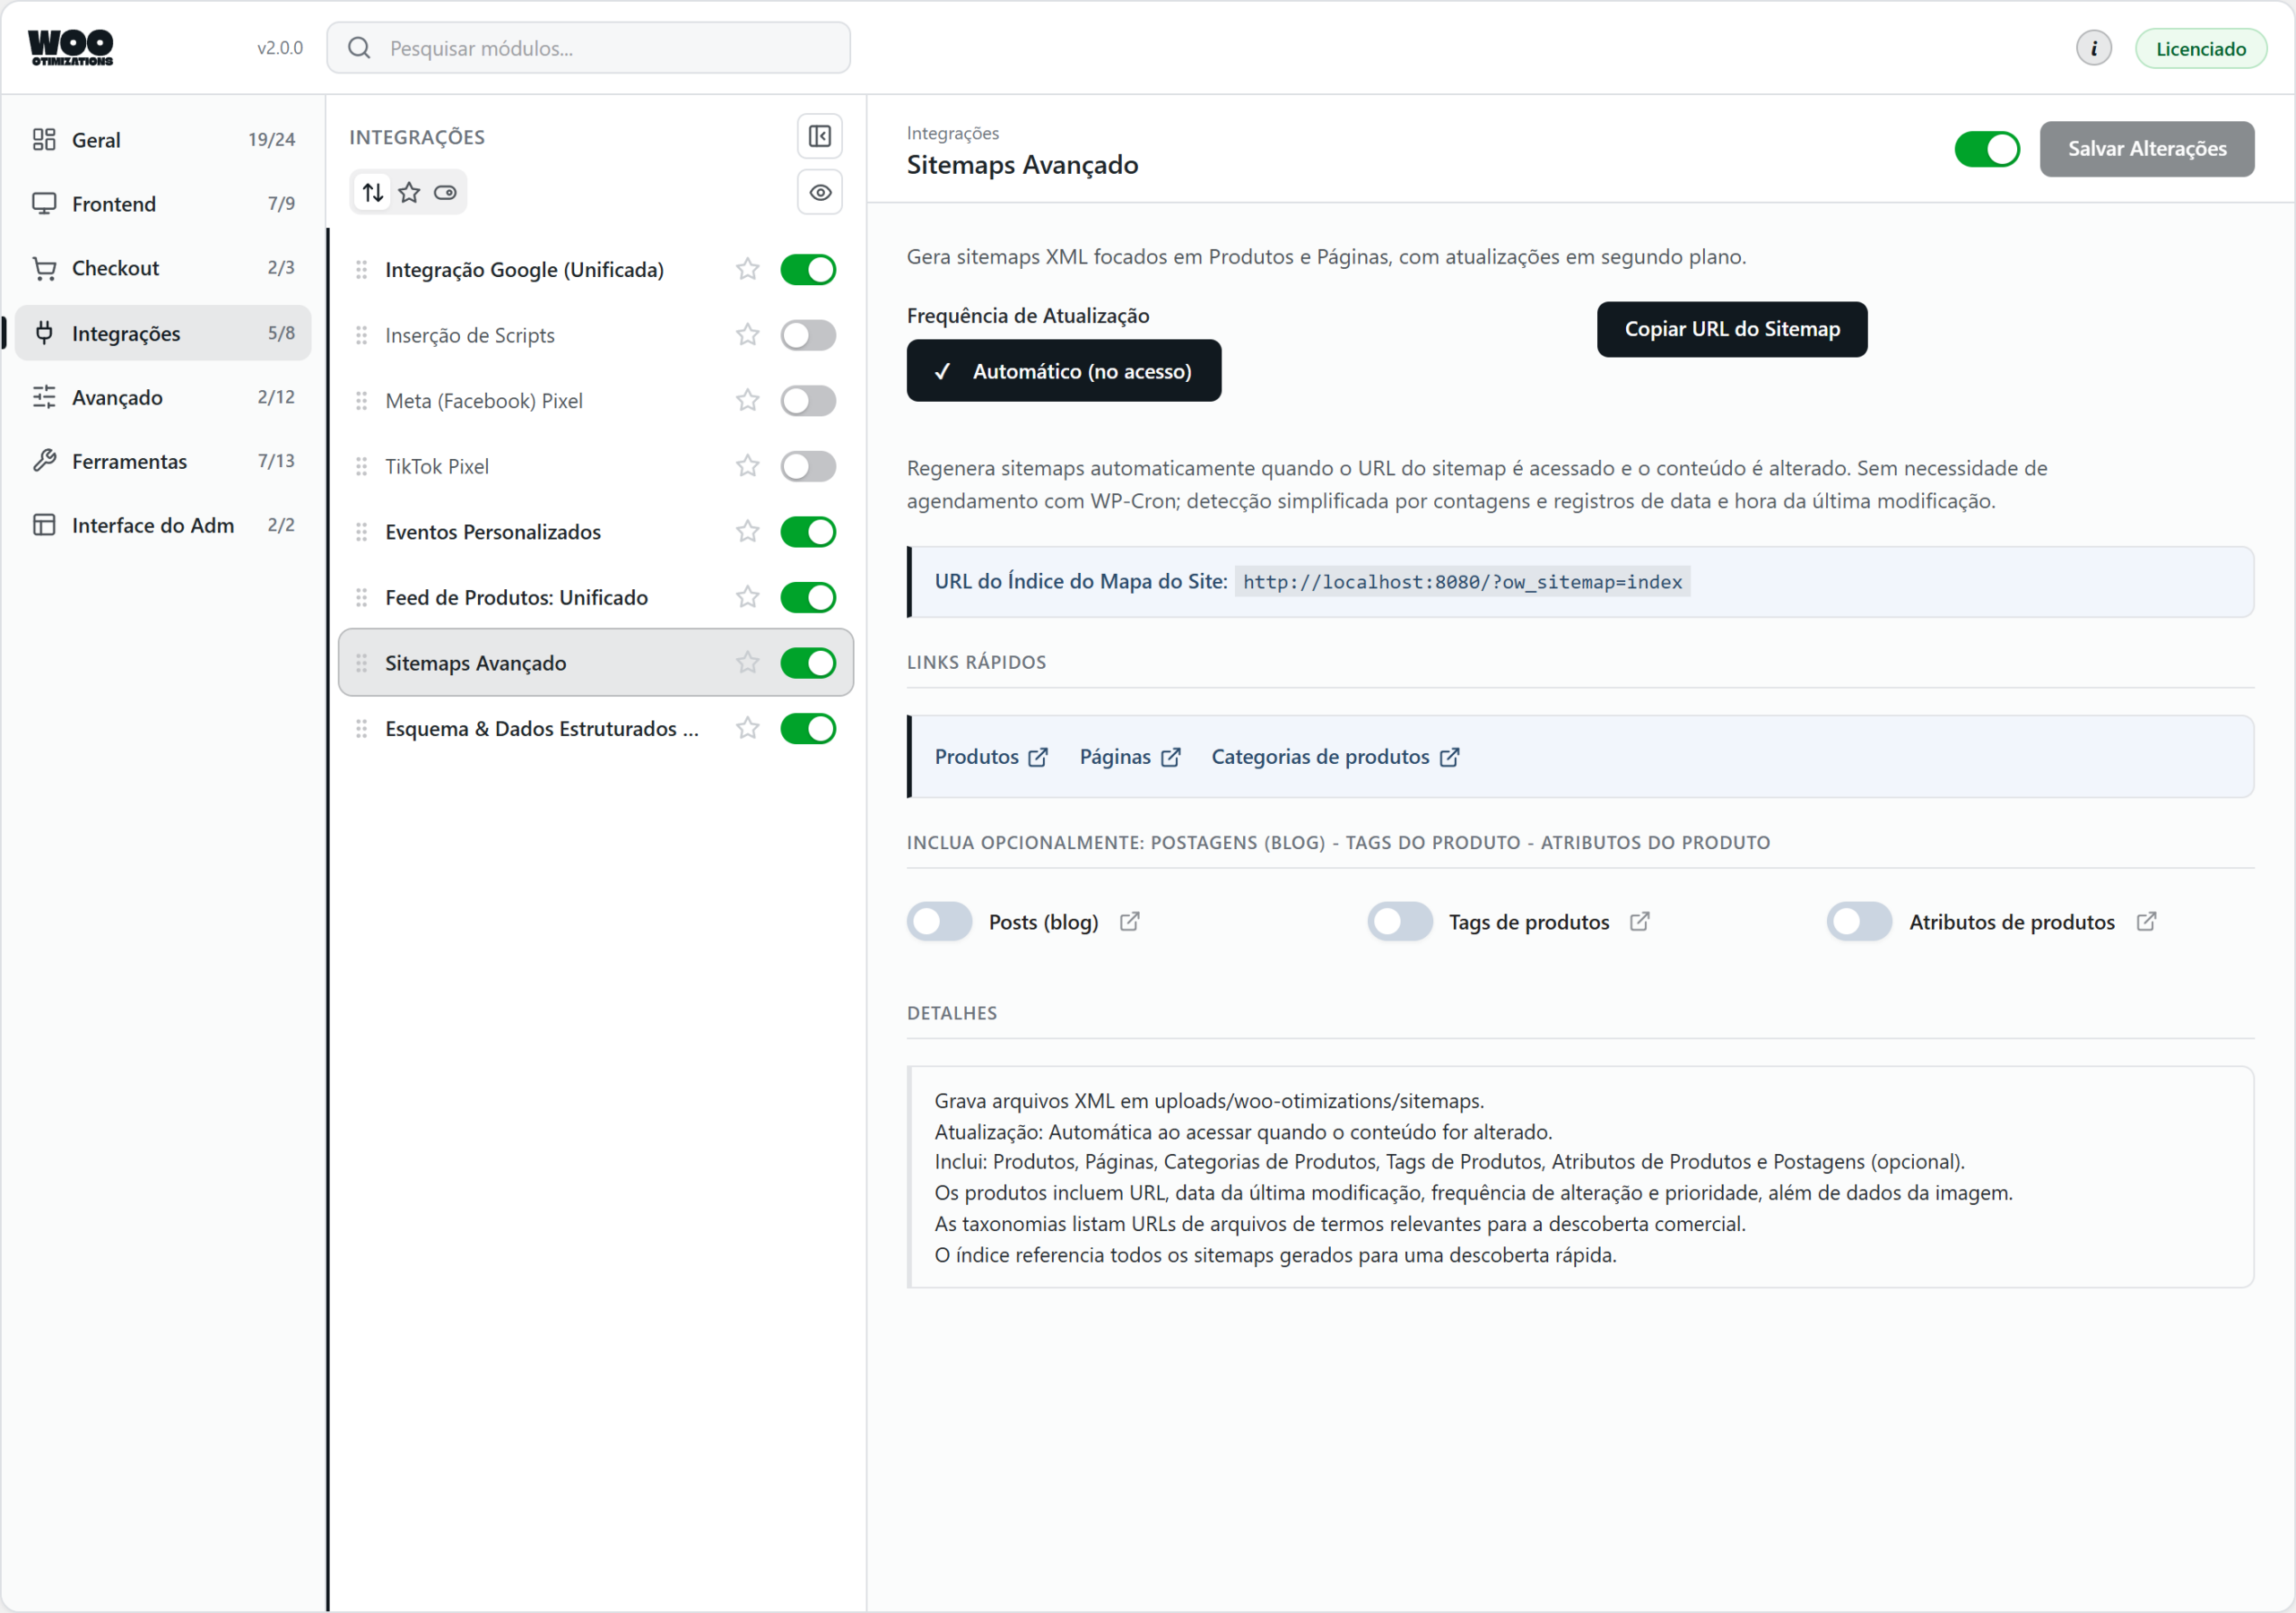
Task: Click the Copiar URL do Sitemap button
Action: click(x=1731, y=329)
